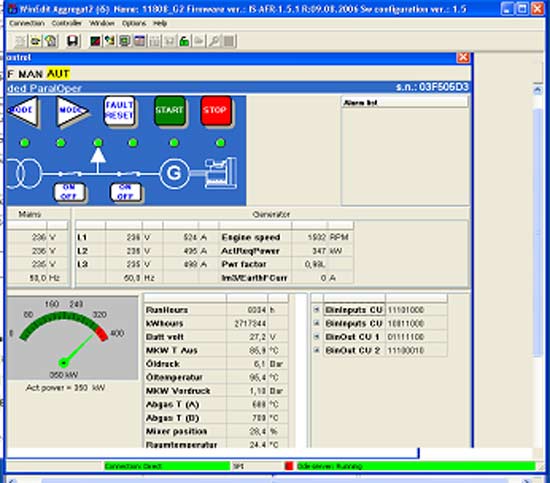Screen dimensions: 550x483
Task: Click the house icon in toolbar
Action: 51,41
